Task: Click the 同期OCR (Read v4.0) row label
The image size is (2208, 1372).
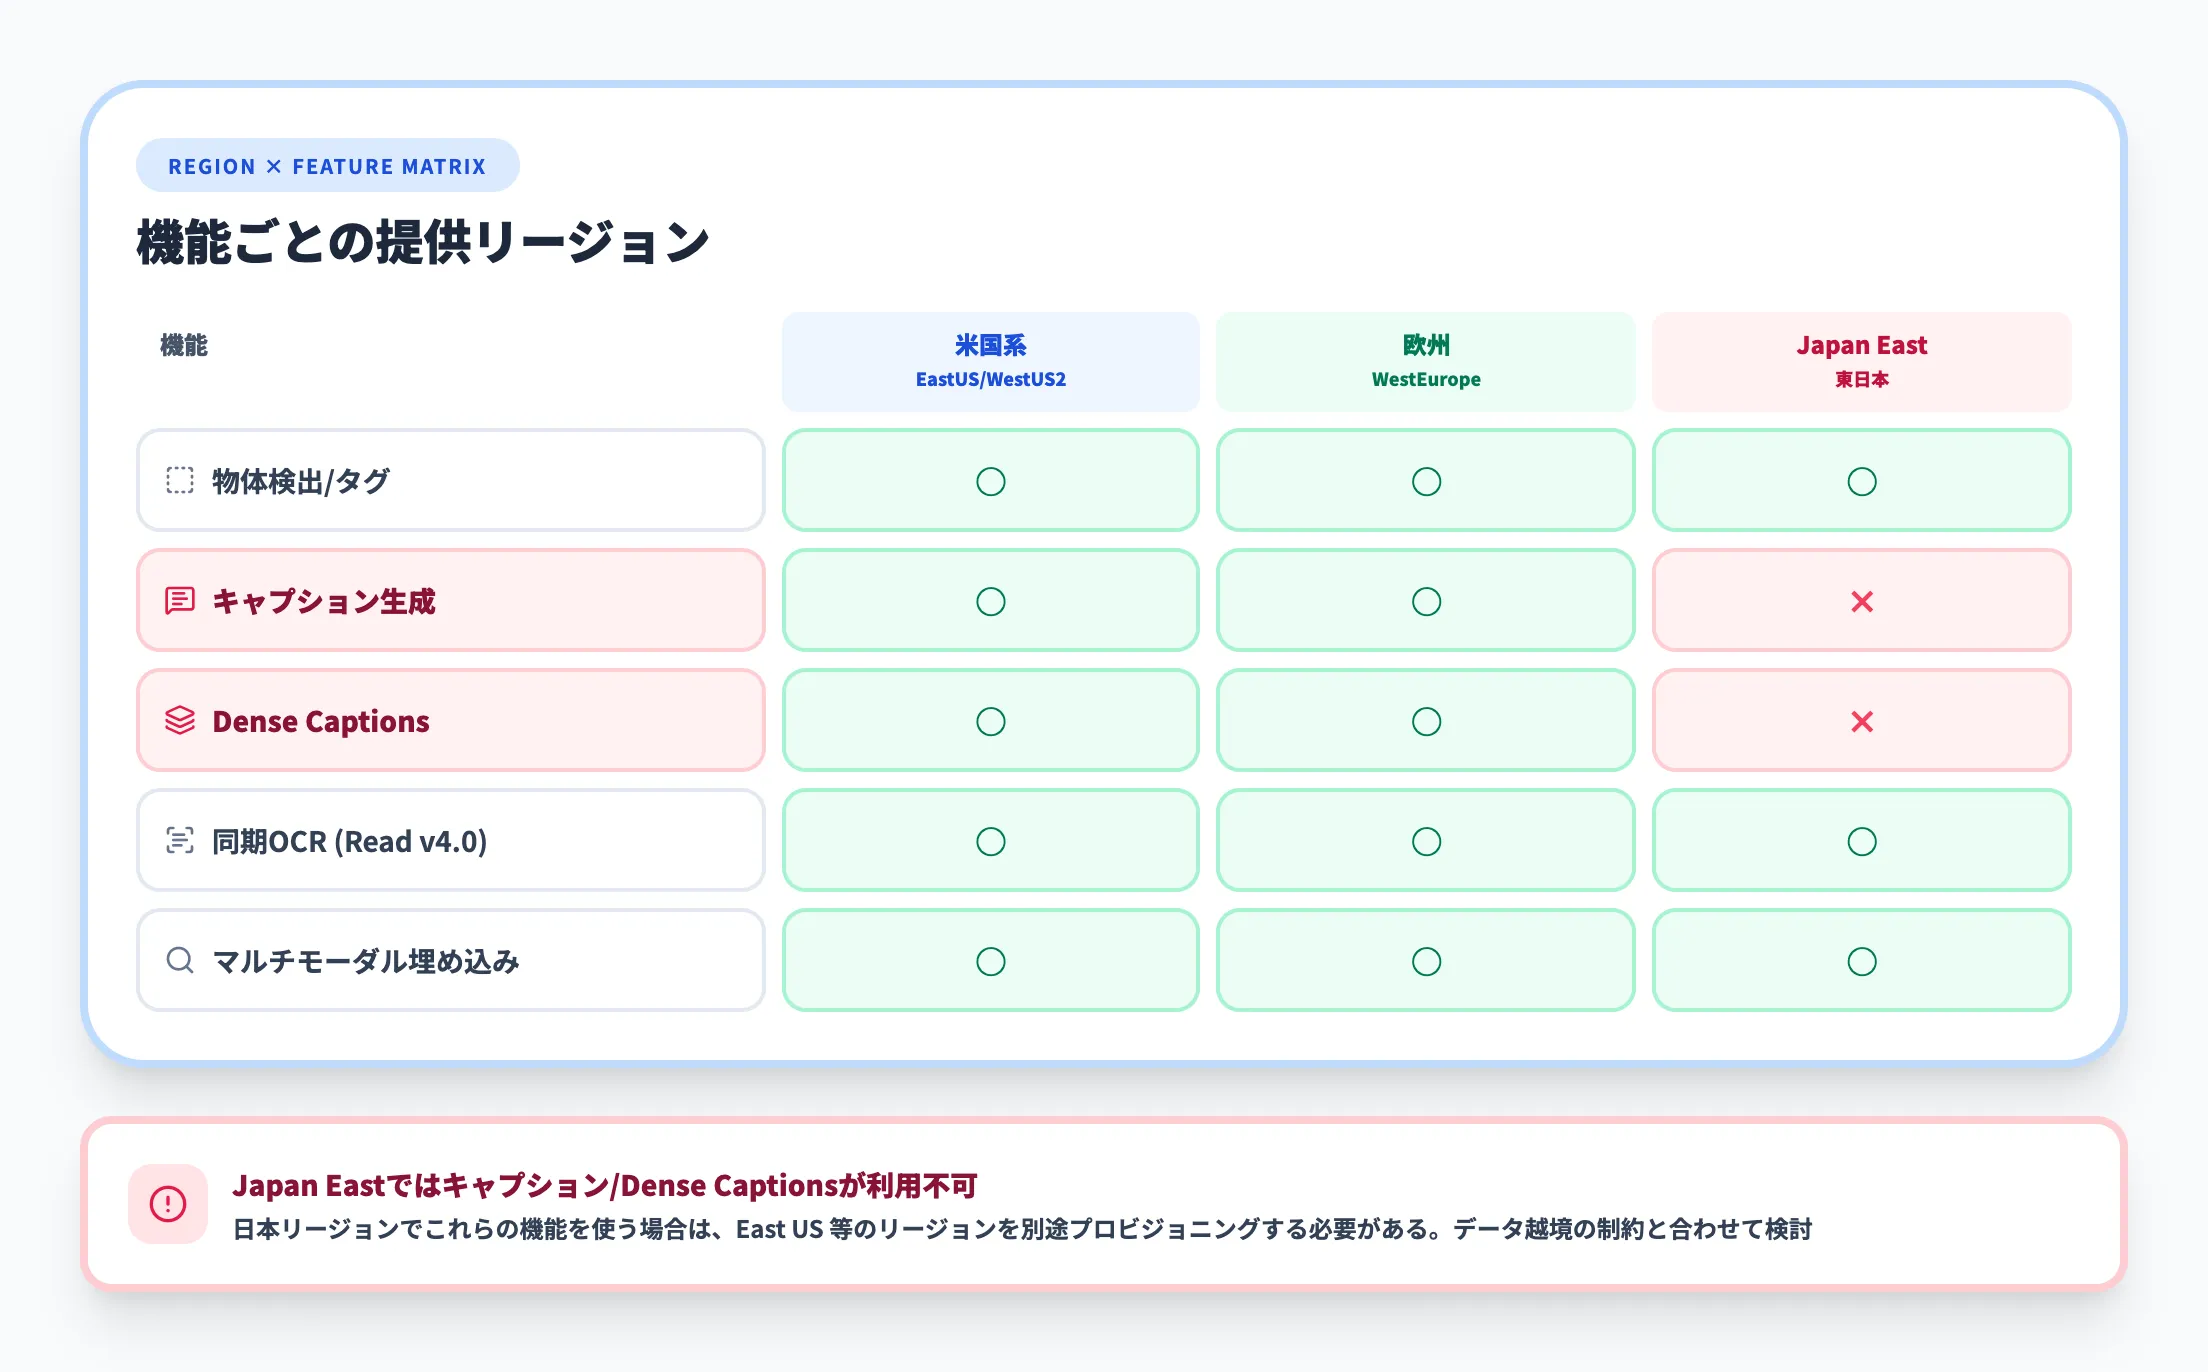Action: (x=348, y=841)
